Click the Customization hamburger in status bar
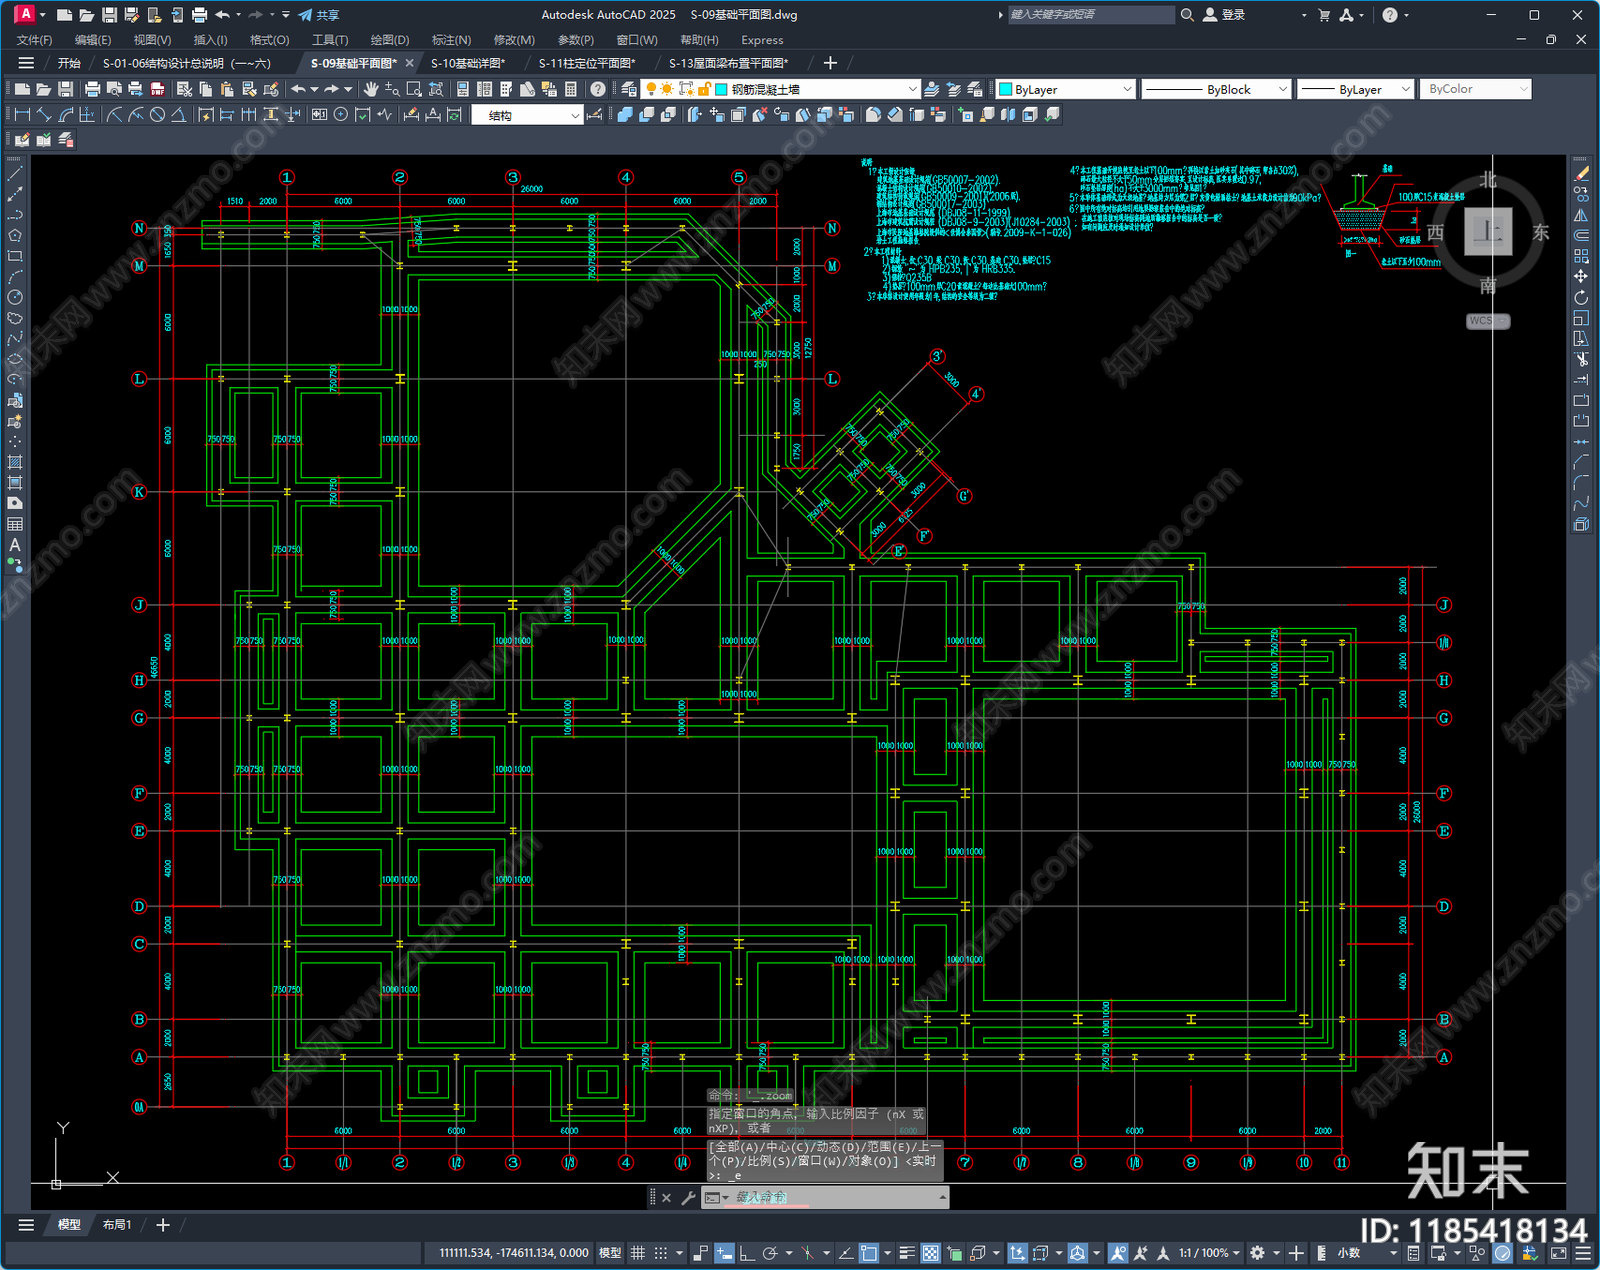1600x1270 pixels. (x=1583, y=1253)
